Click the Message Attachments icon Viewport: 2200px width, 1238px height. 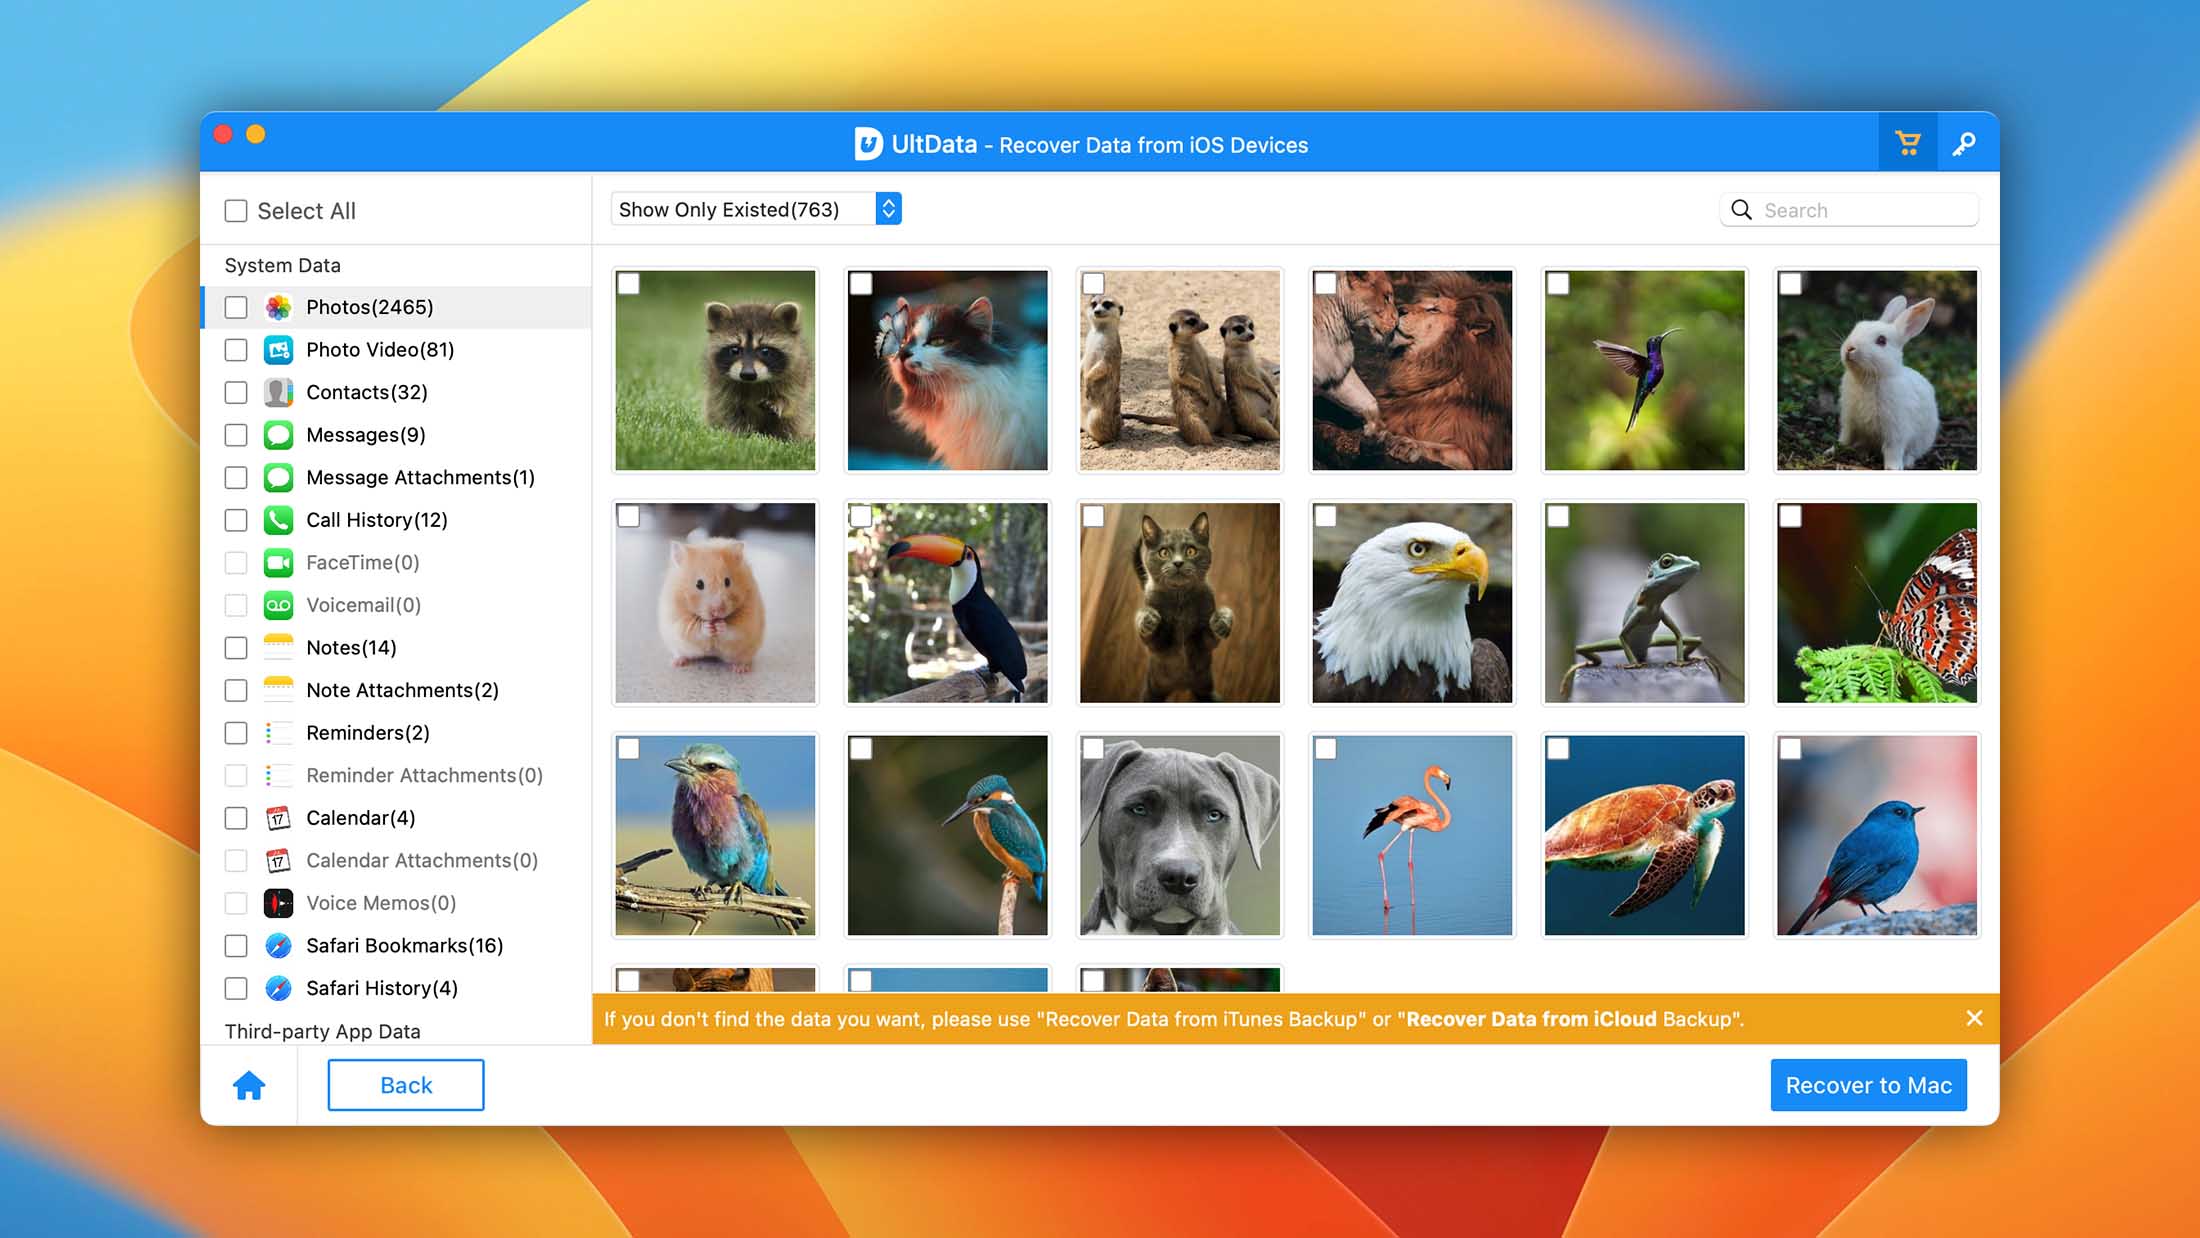click(278, 477)
